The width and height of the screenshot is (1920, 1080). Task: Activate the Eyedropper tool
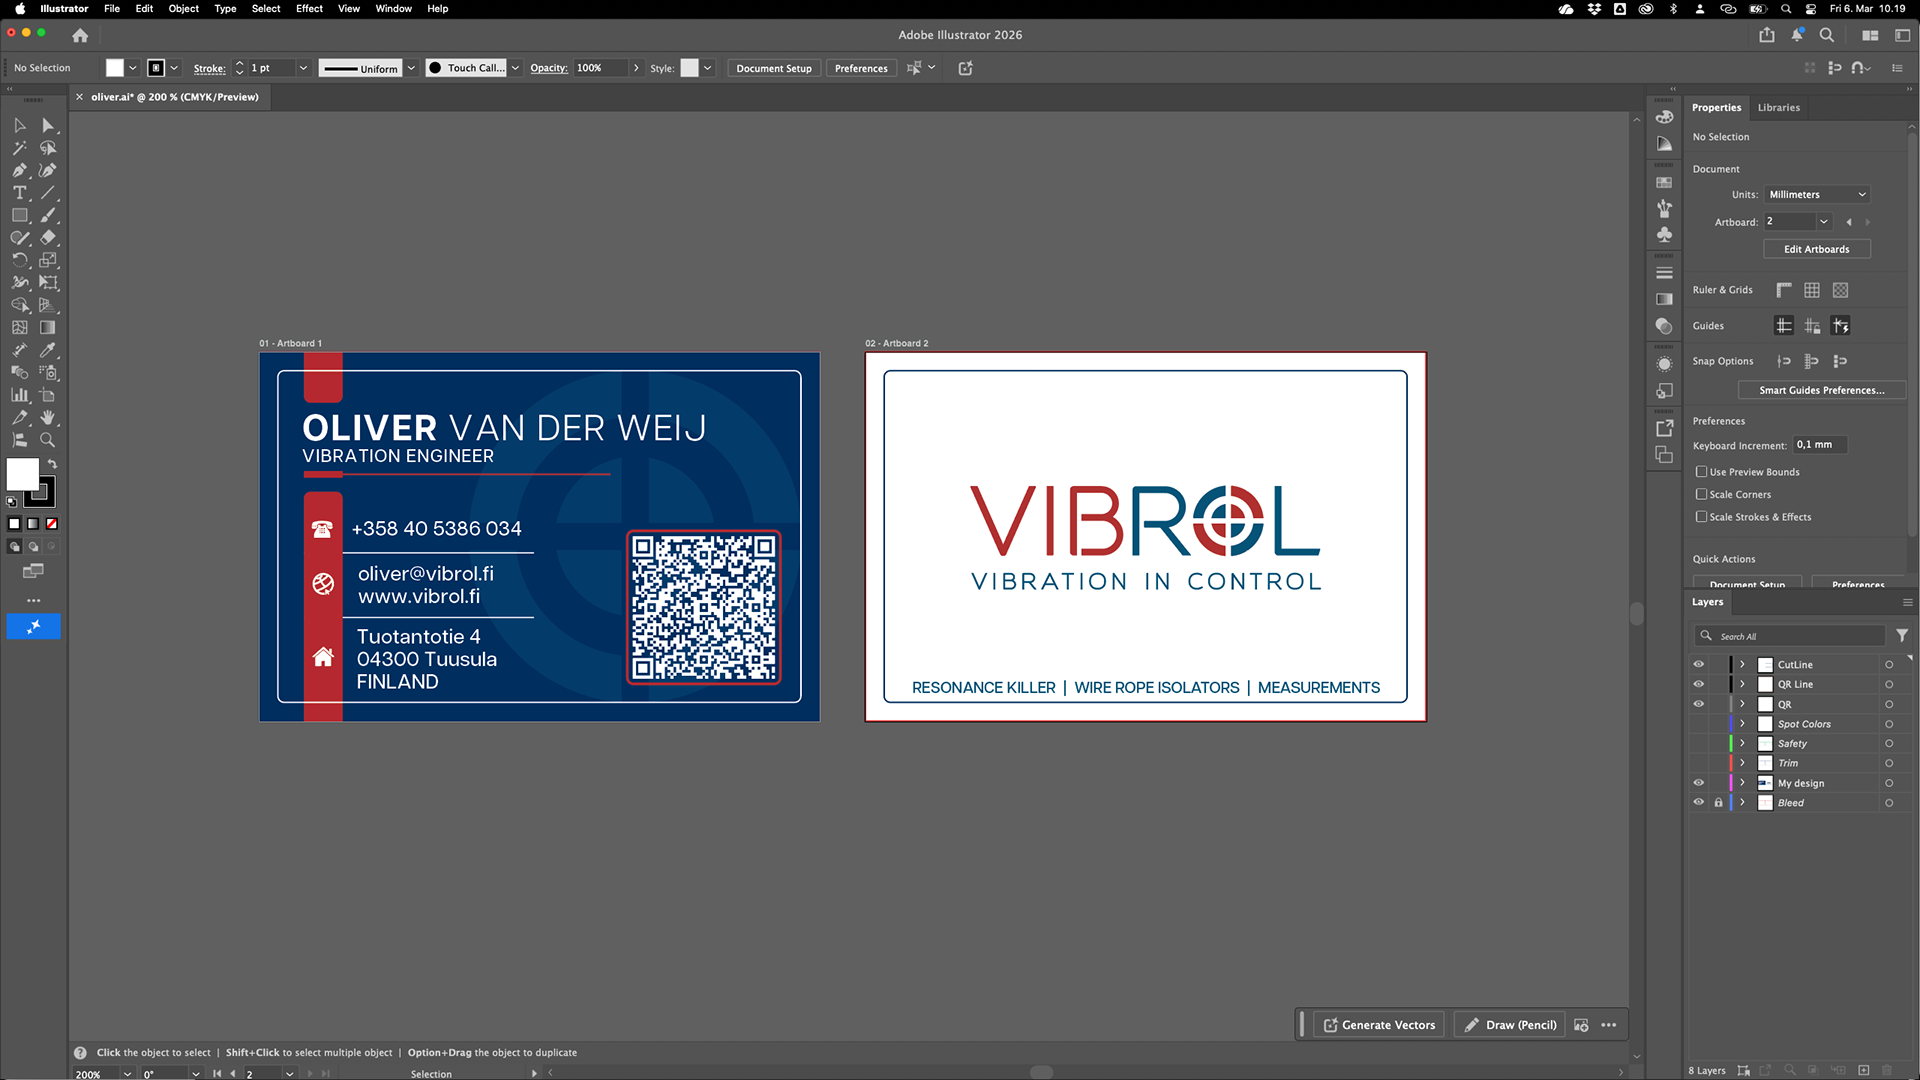tap(48, 350)
